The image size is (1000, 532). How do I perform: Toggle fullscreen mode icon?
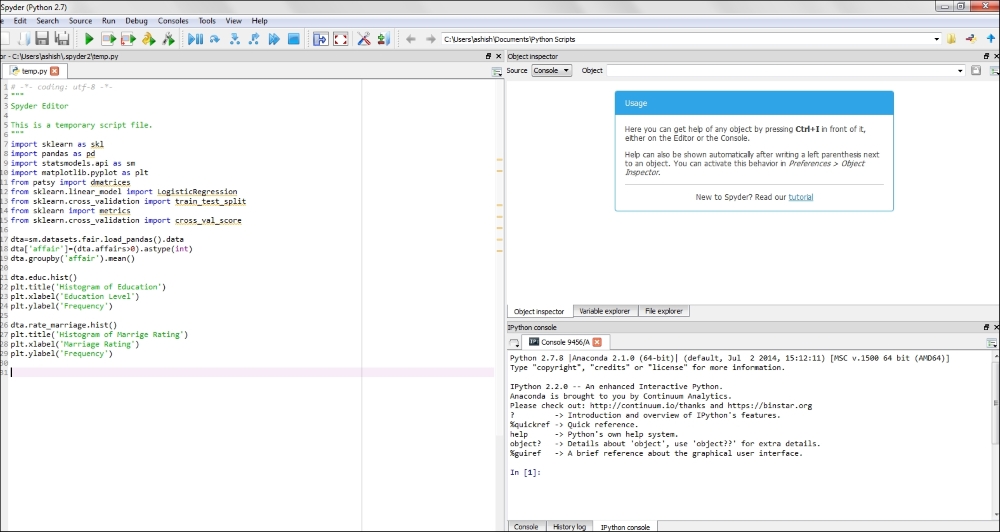pyautogui.click(x=341, y=39)
